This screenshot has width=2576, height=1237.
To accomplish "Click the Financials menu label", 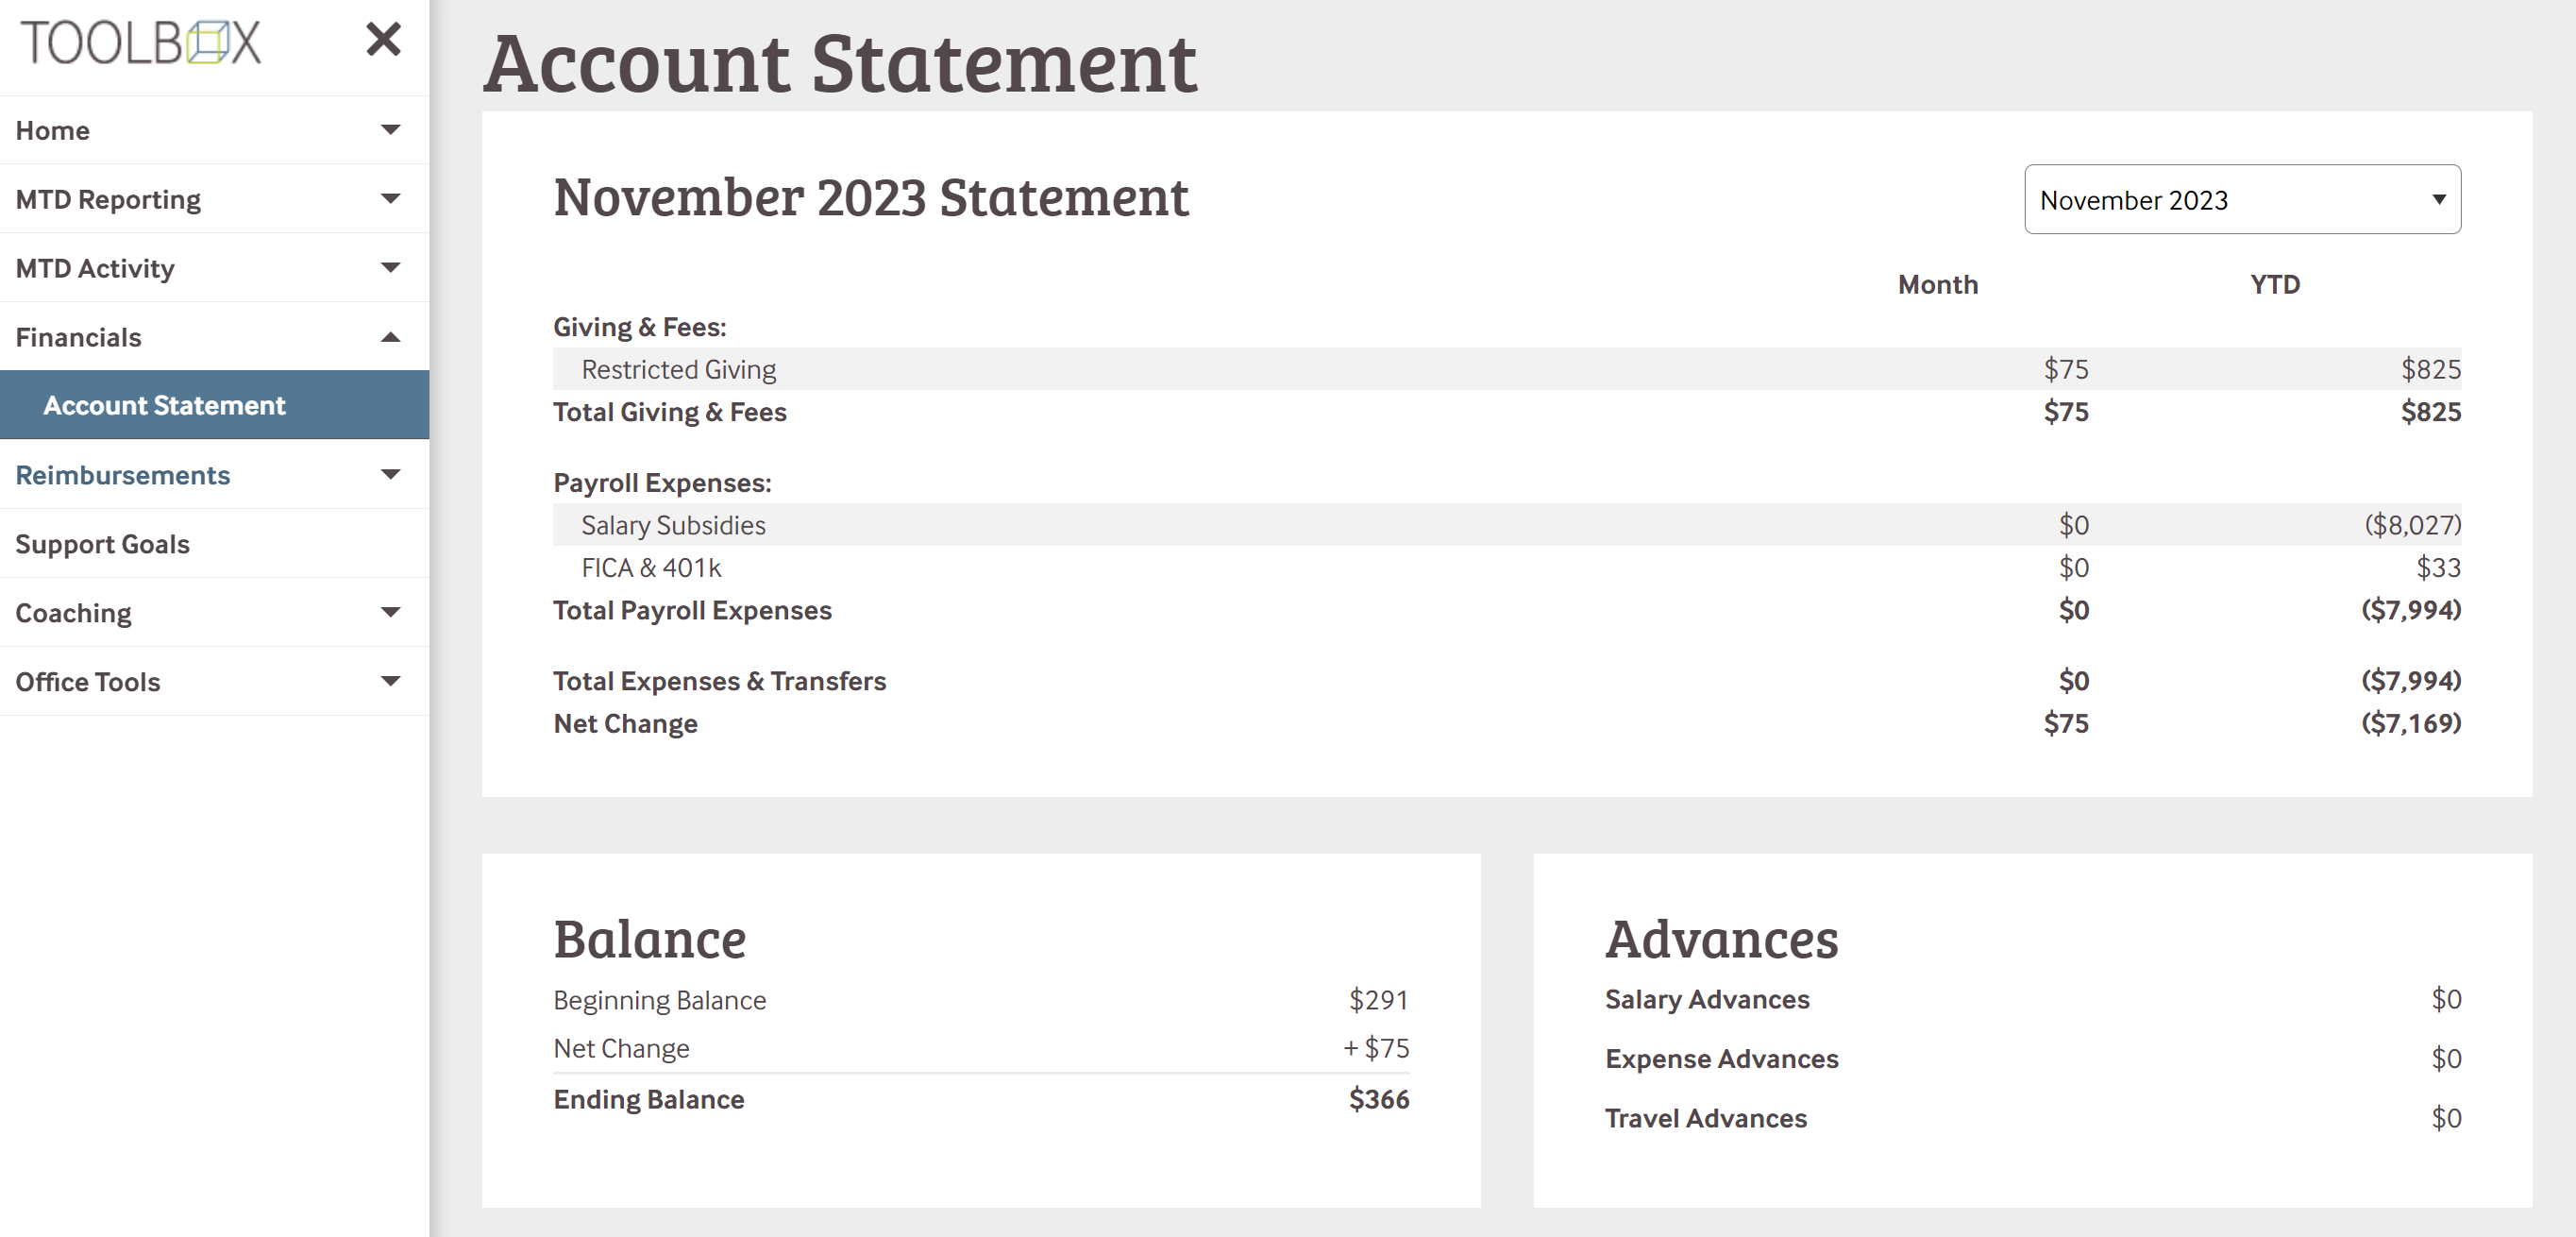I will pos(79,337).
